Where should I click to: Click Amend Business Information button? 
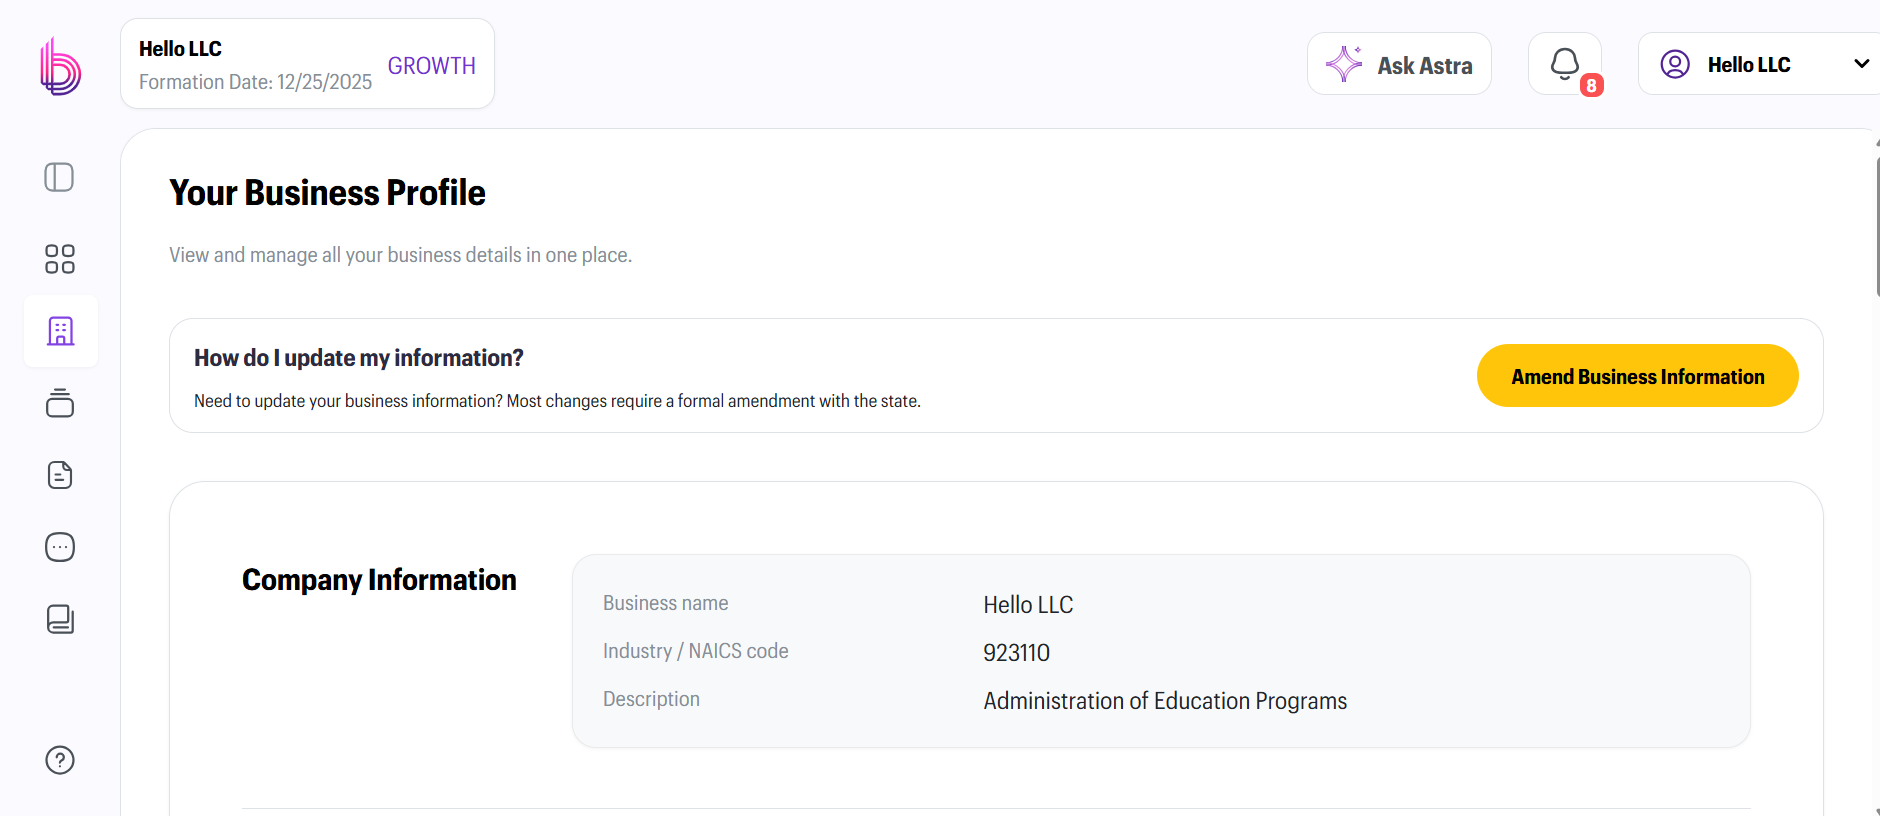click(x=1637, y=376)
